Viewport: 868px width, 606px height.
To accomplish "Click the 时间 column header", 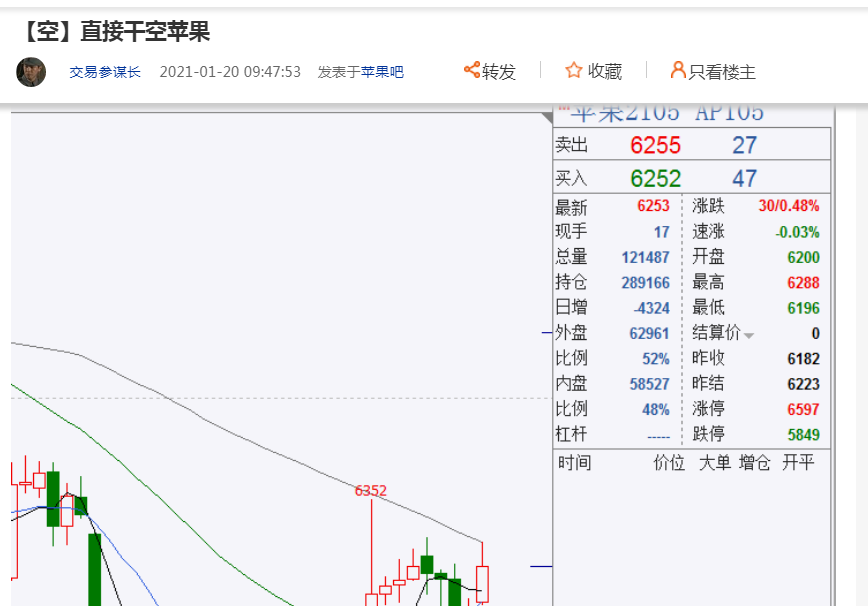I will click(x=574, y=462).
